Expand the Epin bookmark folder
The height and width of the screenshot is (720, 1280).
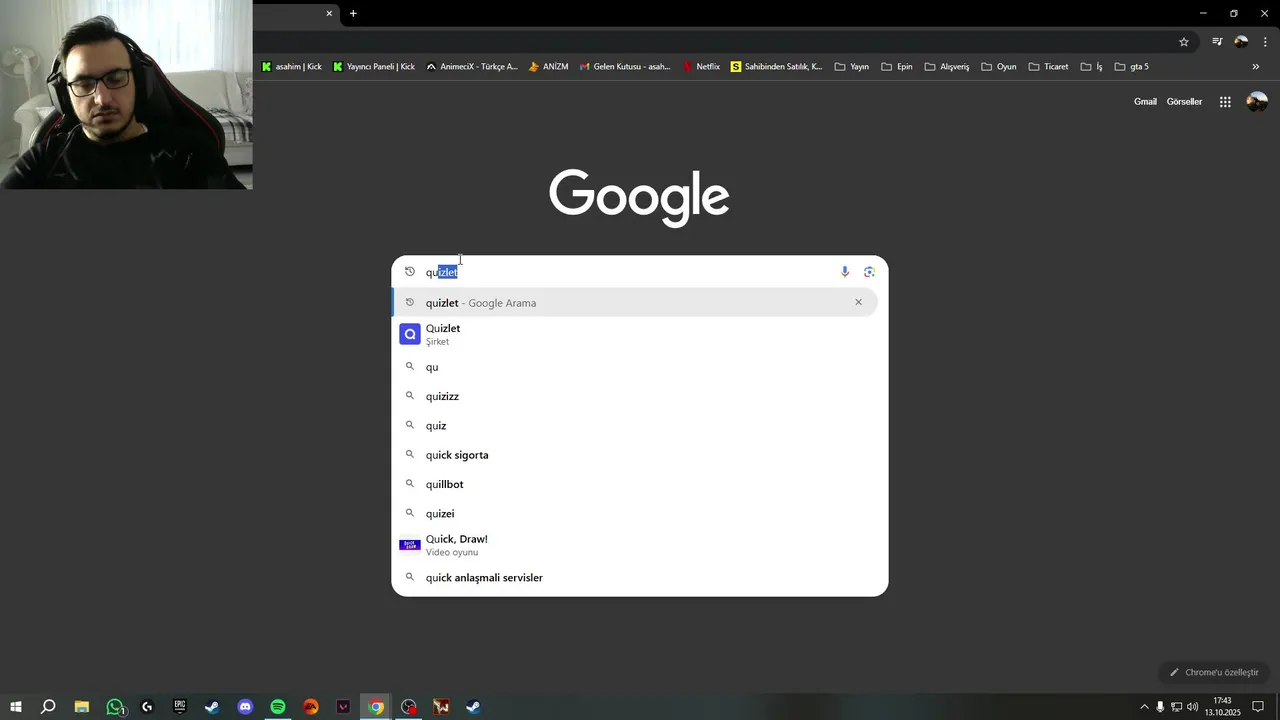[896, 67]
